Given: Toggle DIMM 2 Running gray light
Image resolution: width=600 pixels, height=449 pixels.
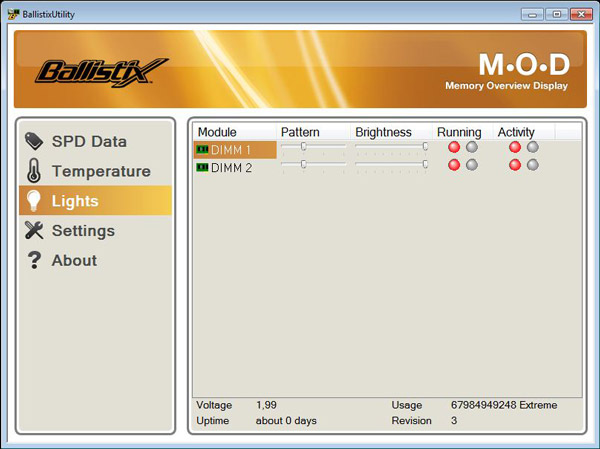Looking at the screenshot, I should tap(472, 165).
